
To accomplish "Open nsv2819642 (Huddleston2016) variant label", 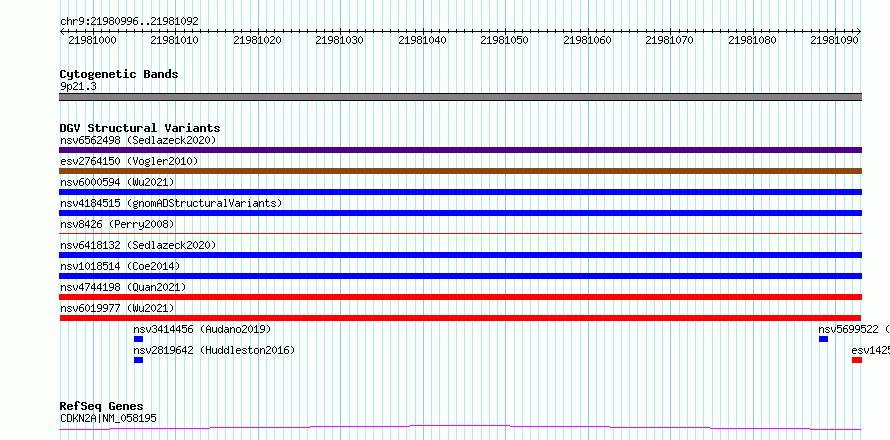I will pyautogui.click(x=214, y=350).
